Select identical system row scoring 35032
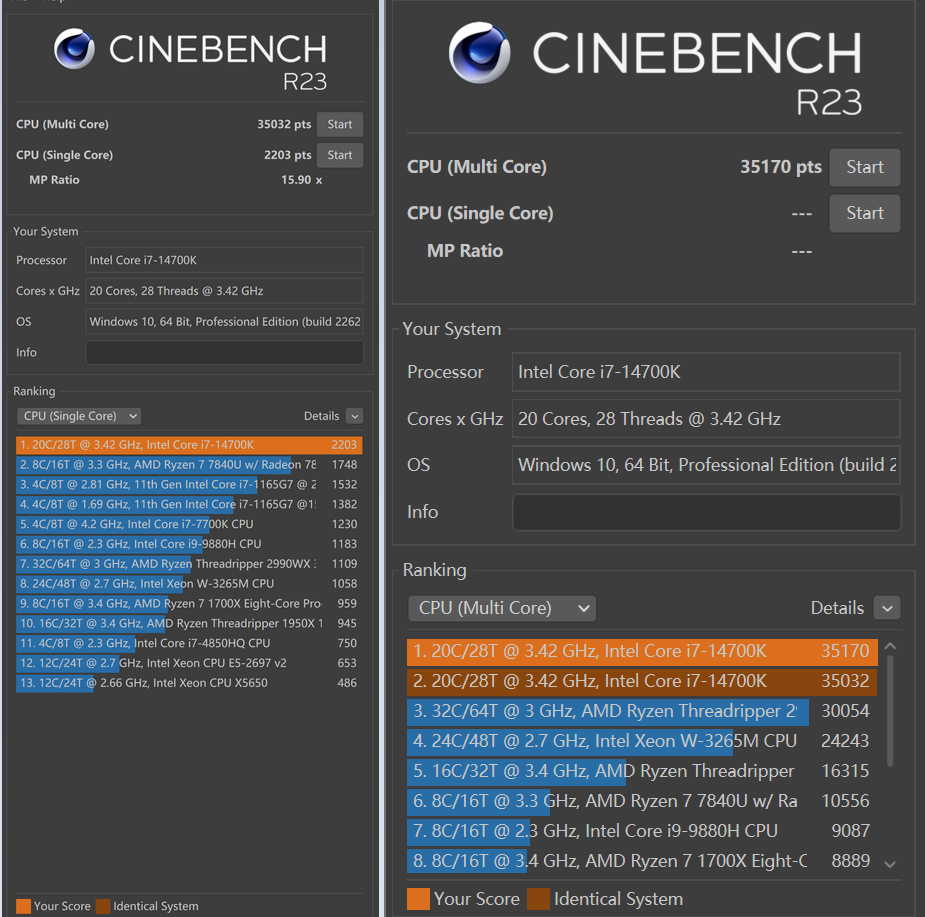Viewport: 925px width, 917px height. (642, 682)
